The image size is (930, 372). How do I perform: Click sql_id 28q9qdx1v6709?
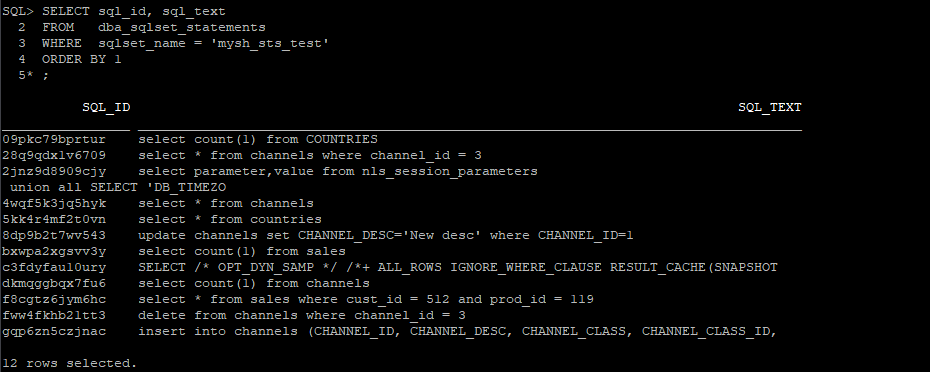click(54, 155)
